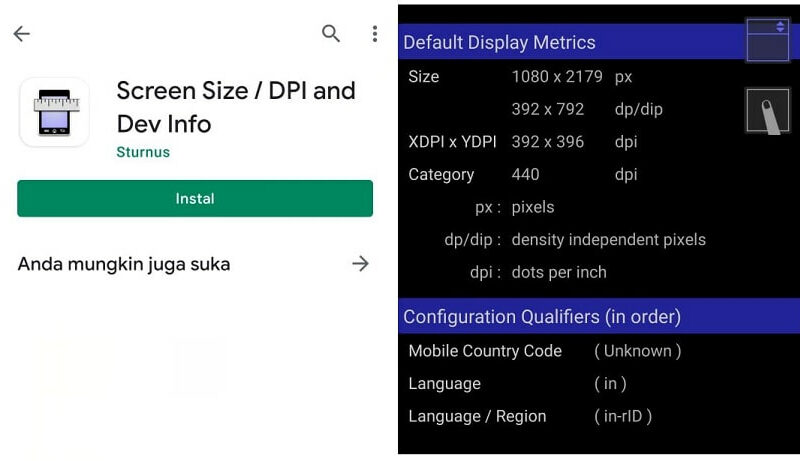Viewport: 800px width, 461px height.
Task: Tap the Language / Region in-rID row
Action: [x=530, y=416]
